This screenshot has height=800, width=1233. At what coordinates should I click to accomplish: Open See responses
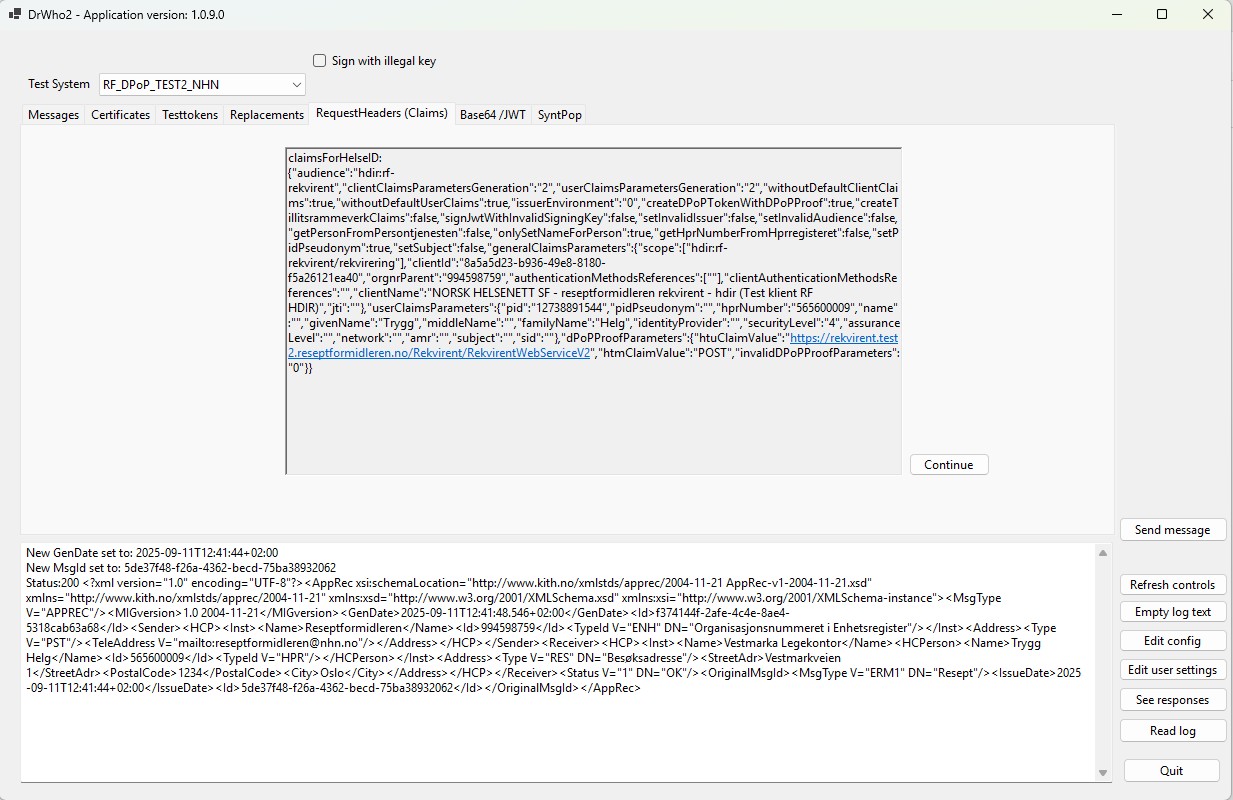[x=1172, y=699]
